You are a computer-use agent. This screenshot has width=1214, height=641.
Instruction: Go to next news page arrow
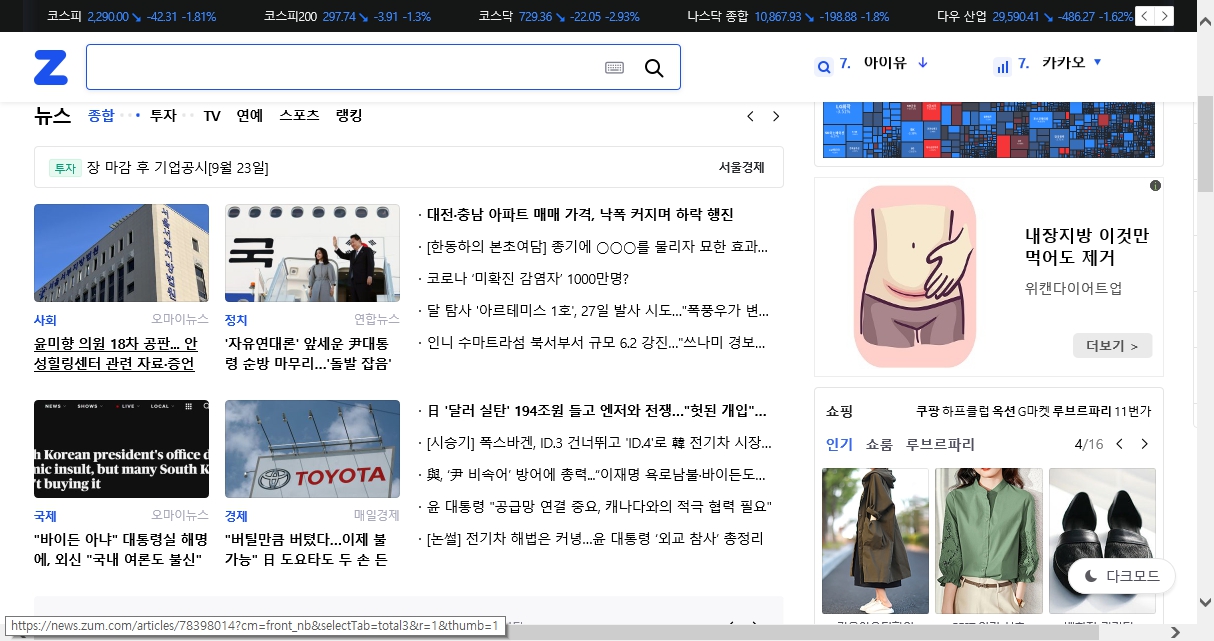click(776, 116)
